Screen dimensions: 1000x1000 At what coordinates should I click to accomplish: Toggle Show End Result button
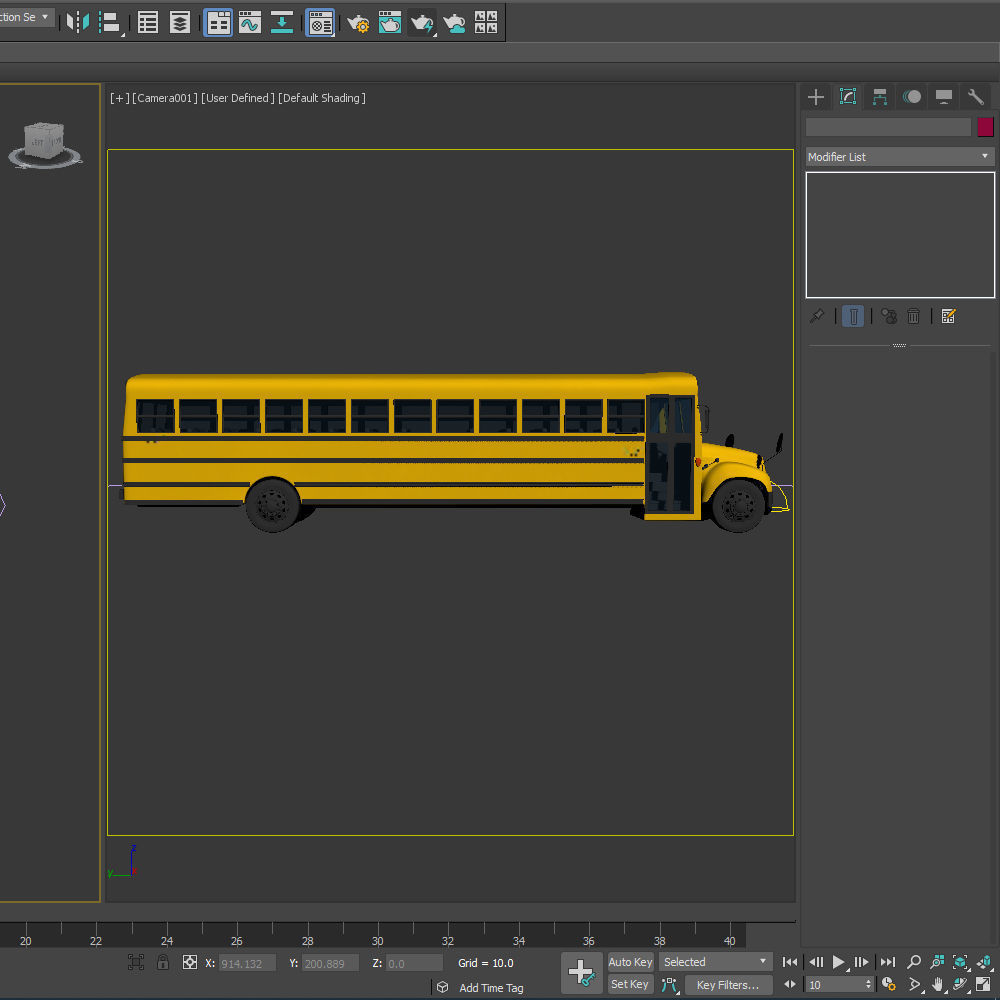(x=853, y=316)
